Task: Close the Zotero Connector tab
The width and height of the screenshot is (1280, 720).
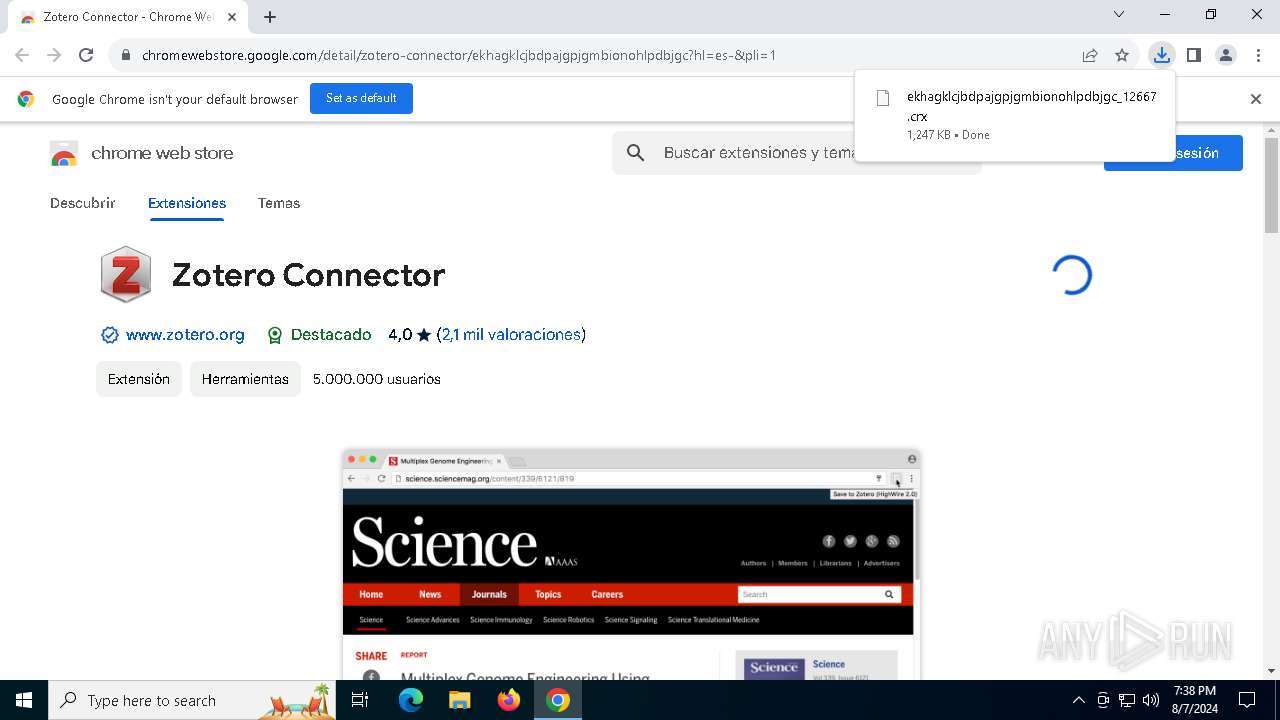Action: point(232,17)
